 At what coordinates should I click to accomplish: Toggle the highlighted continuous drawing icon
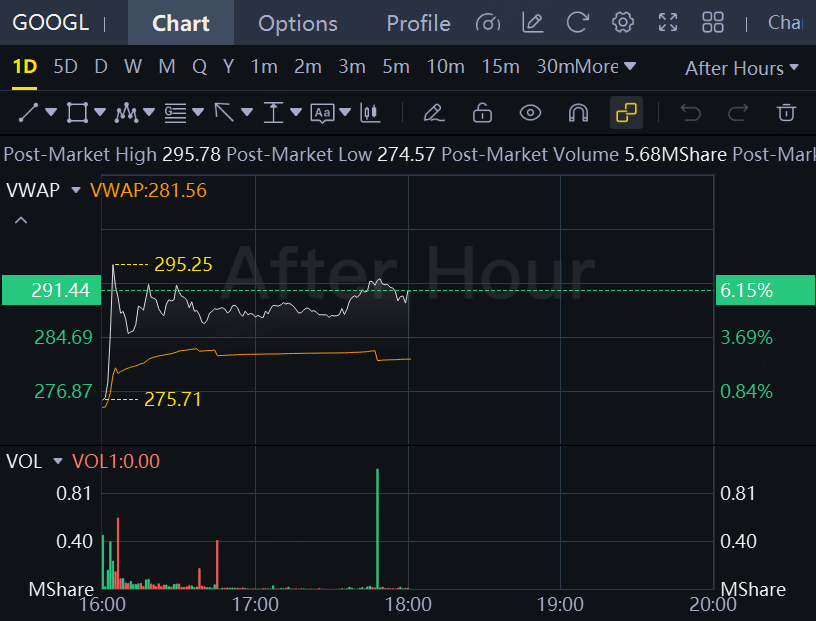[x=626, y=112]
